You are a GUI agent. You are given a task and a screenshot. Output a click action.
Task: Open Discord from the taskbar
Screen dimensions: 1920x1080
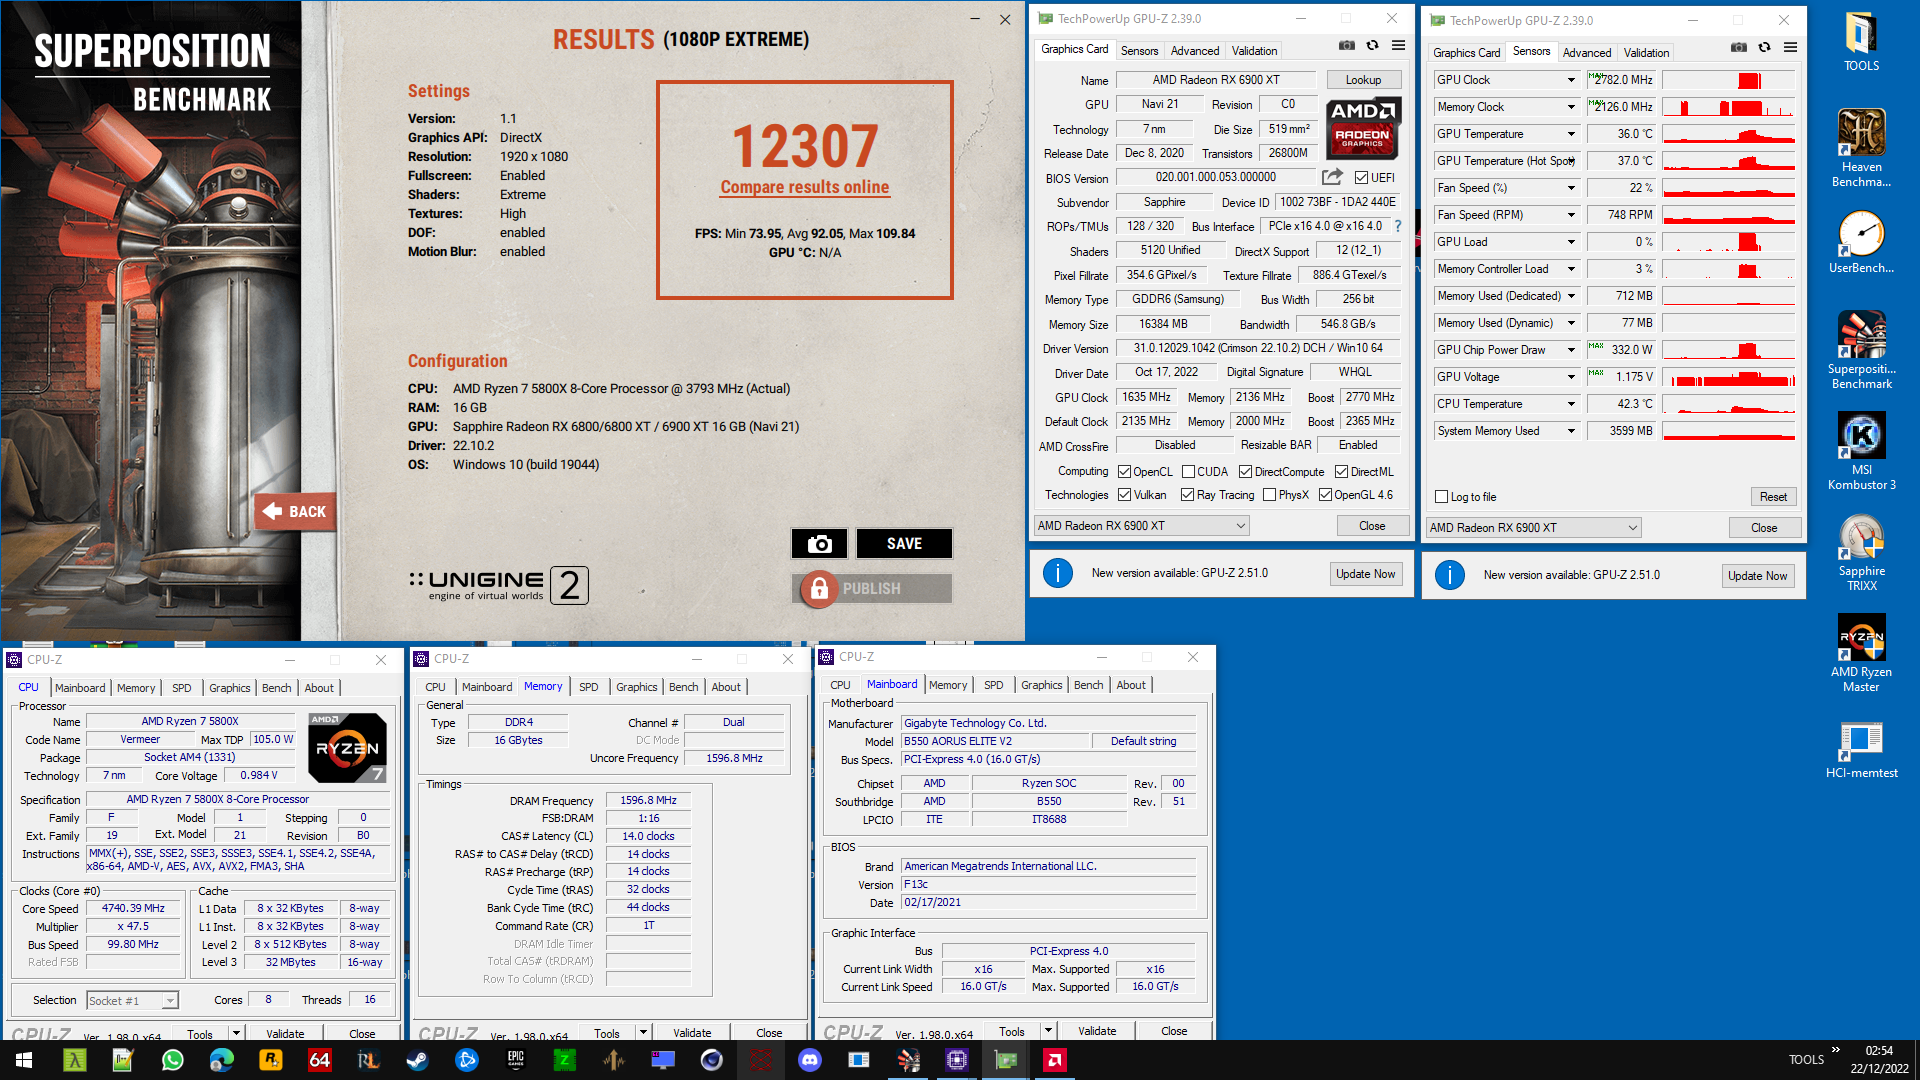(x=810, y=1060)
